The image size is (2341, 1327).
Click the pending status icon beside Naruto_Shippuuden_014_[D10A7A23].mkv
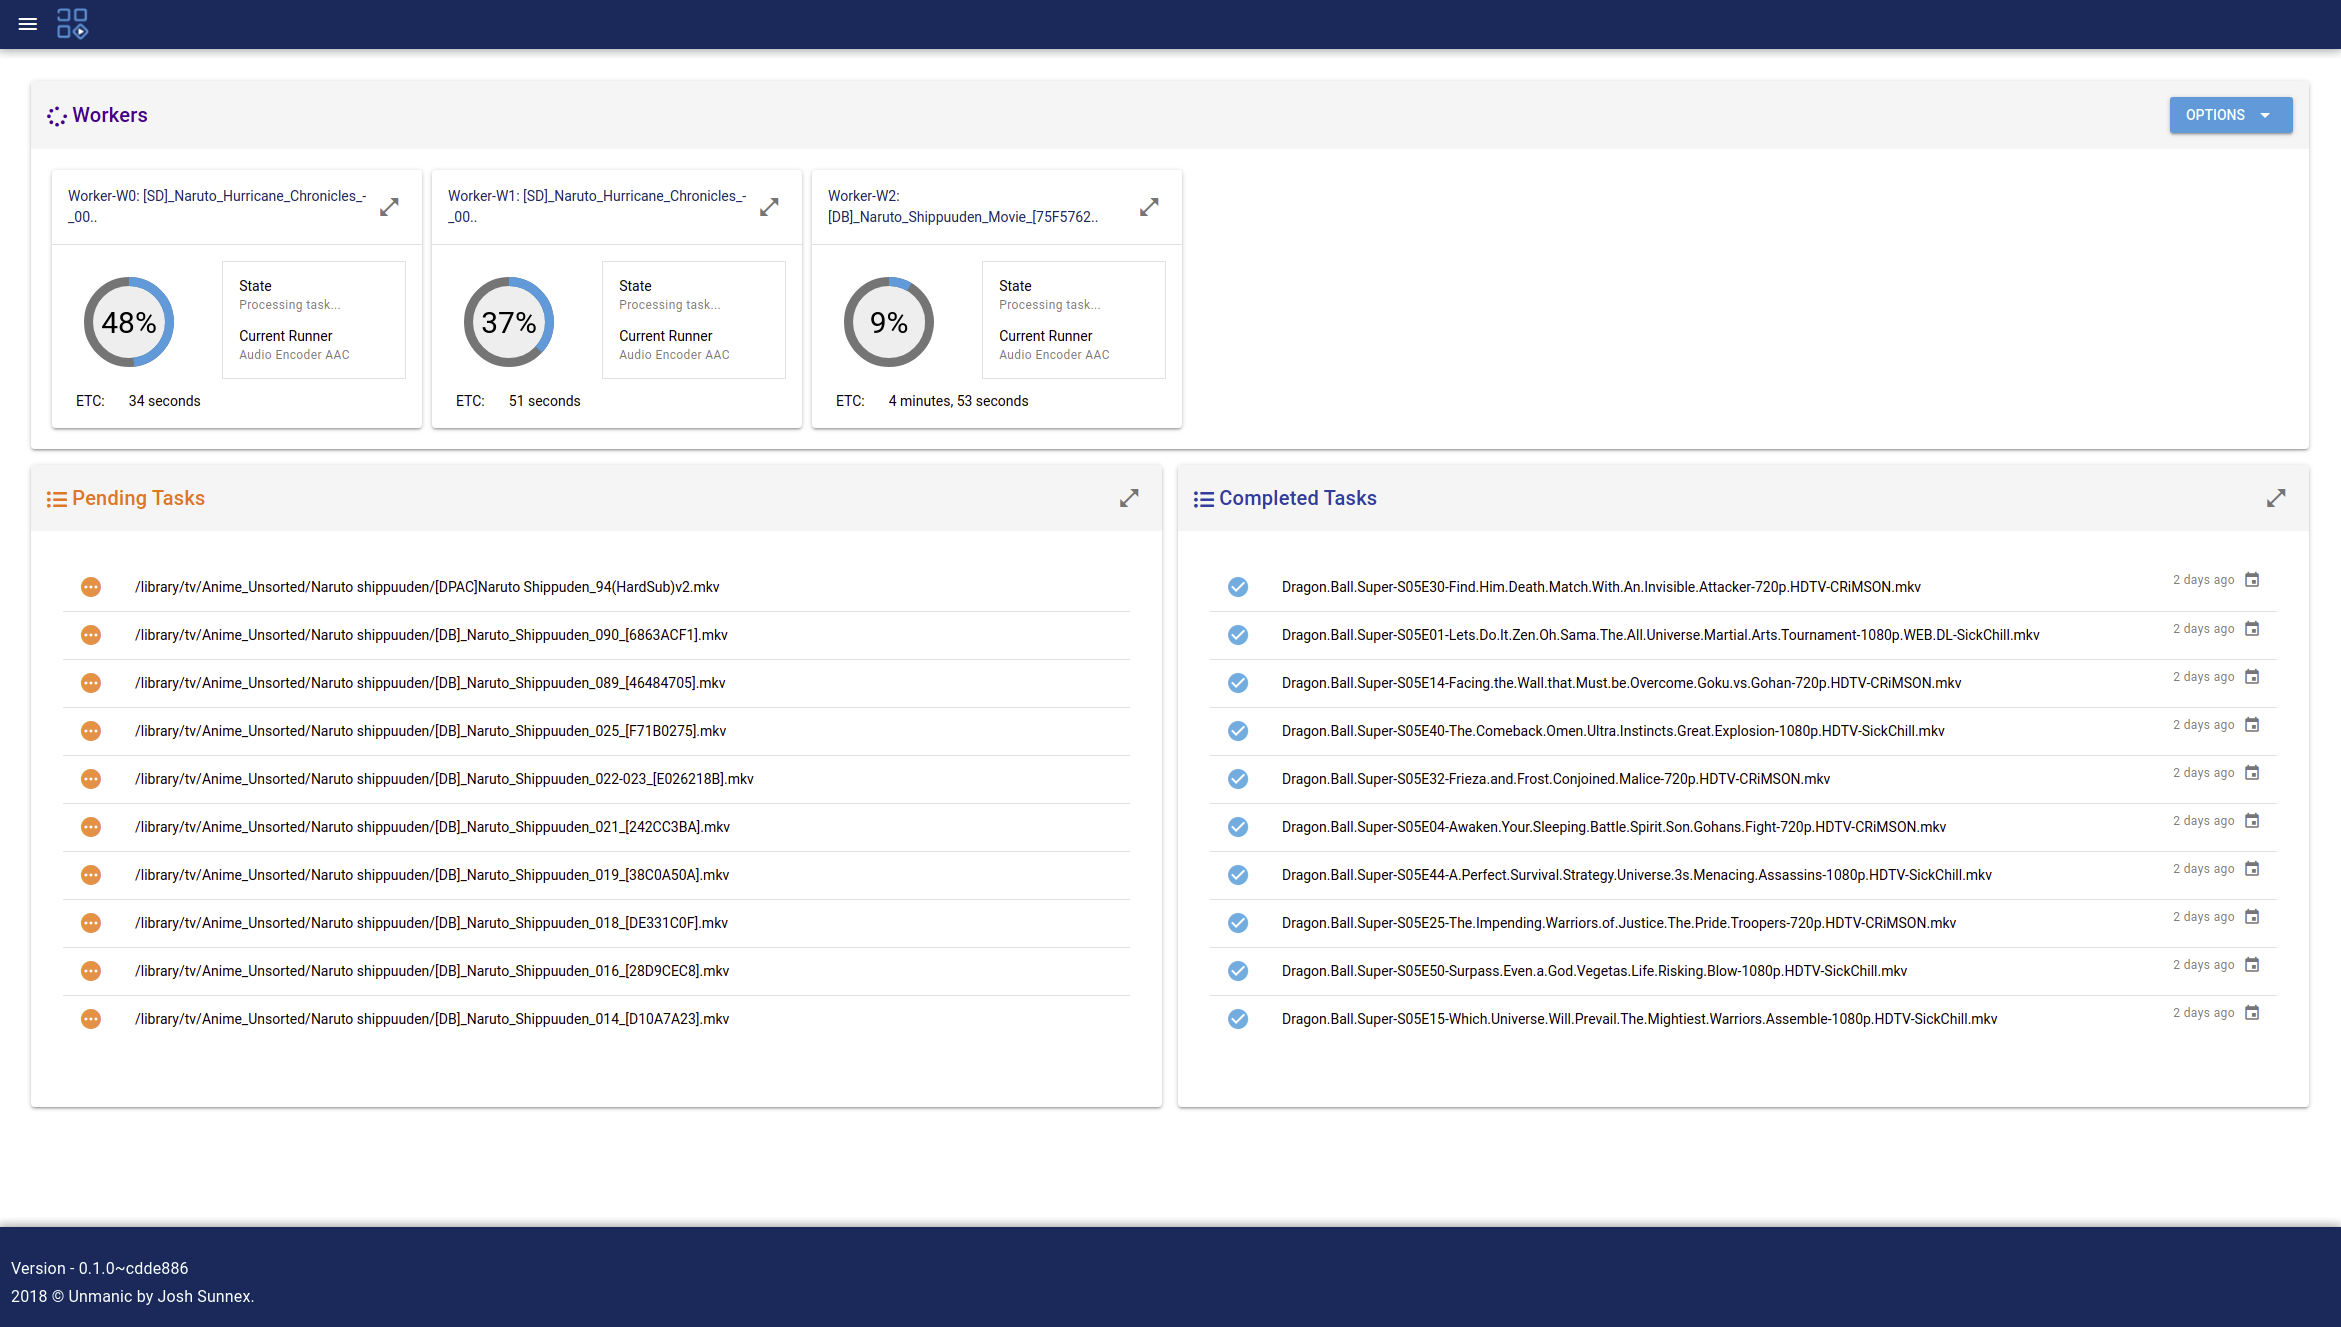click(x=91, y=1019)
